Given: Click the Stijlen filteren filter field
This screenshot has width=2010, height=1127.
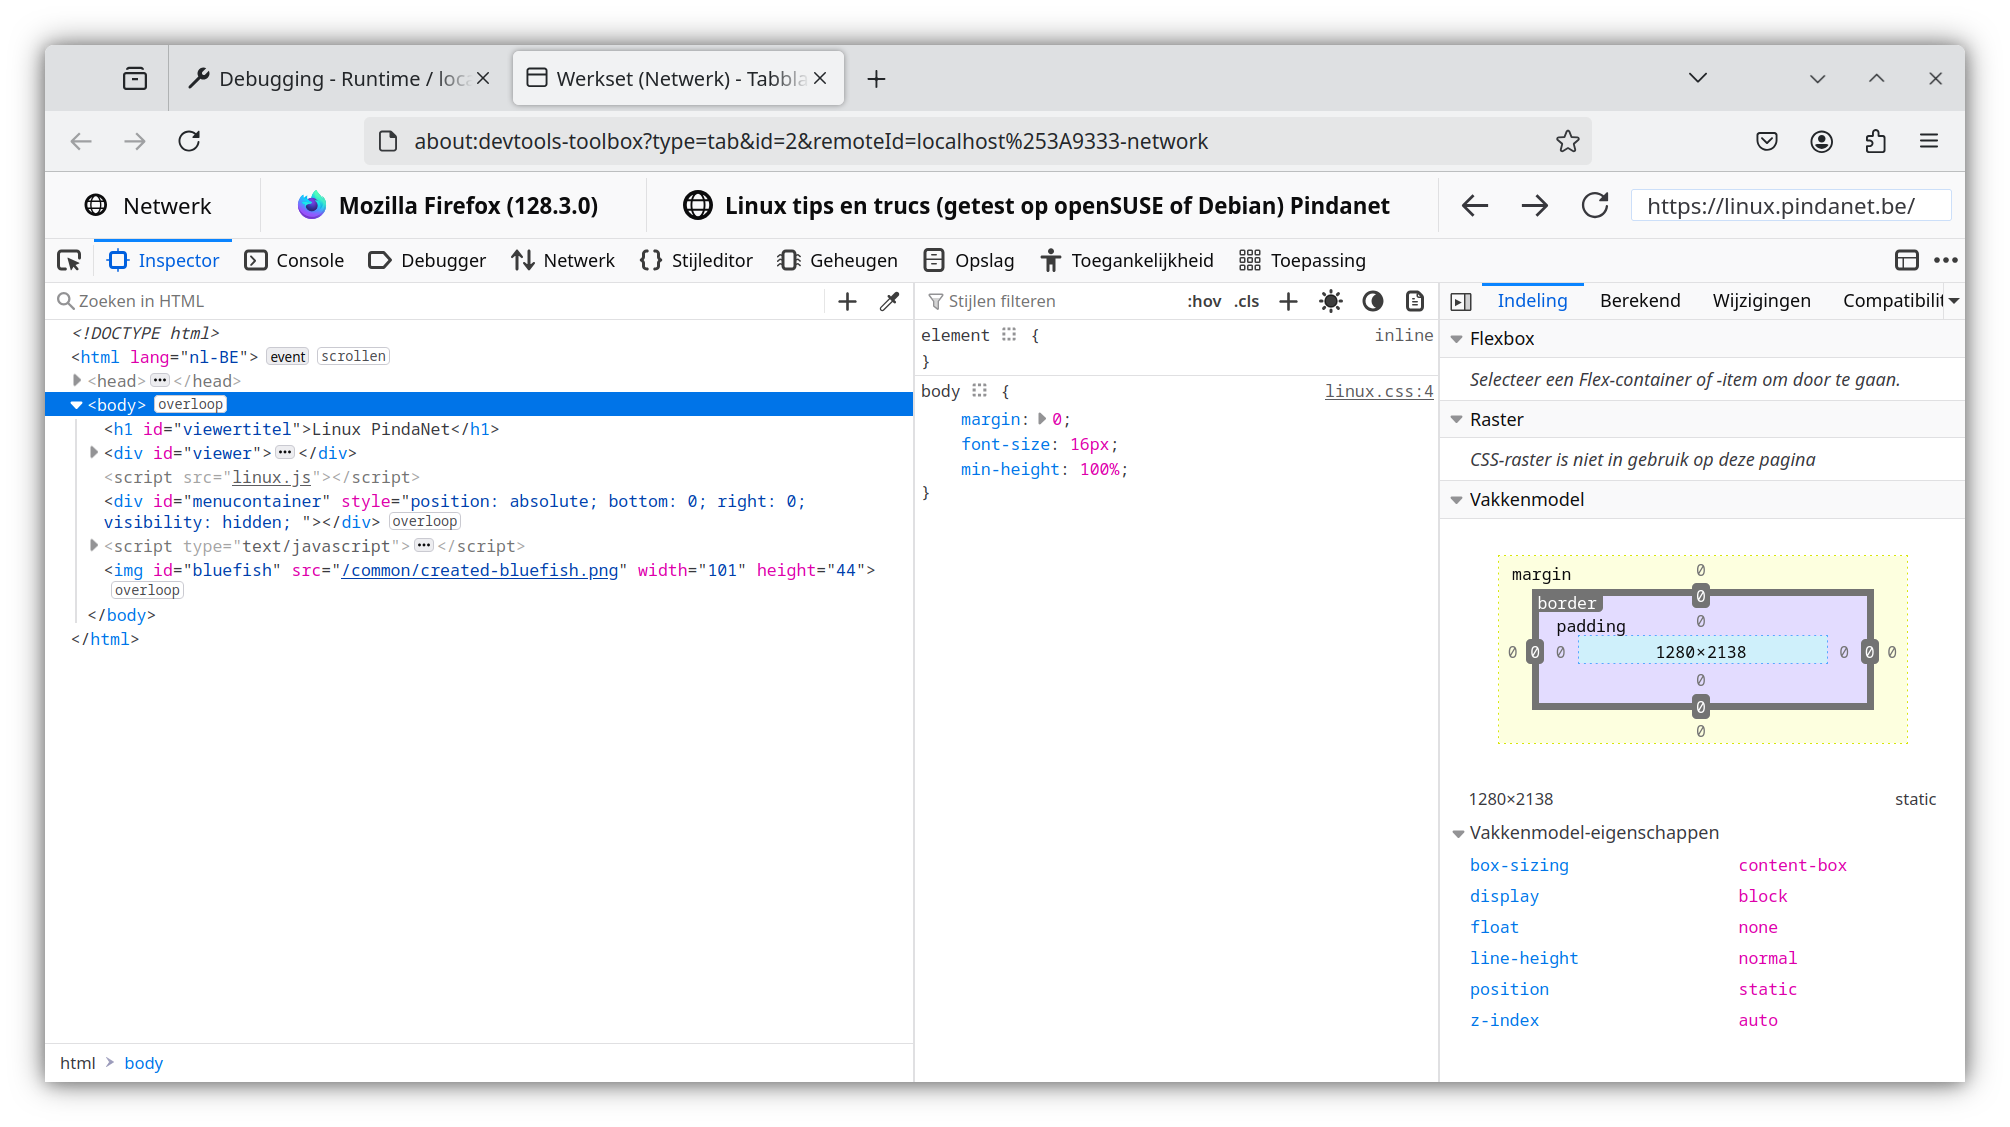Looking at the screenshot, I should click(x=1050, y=301).
